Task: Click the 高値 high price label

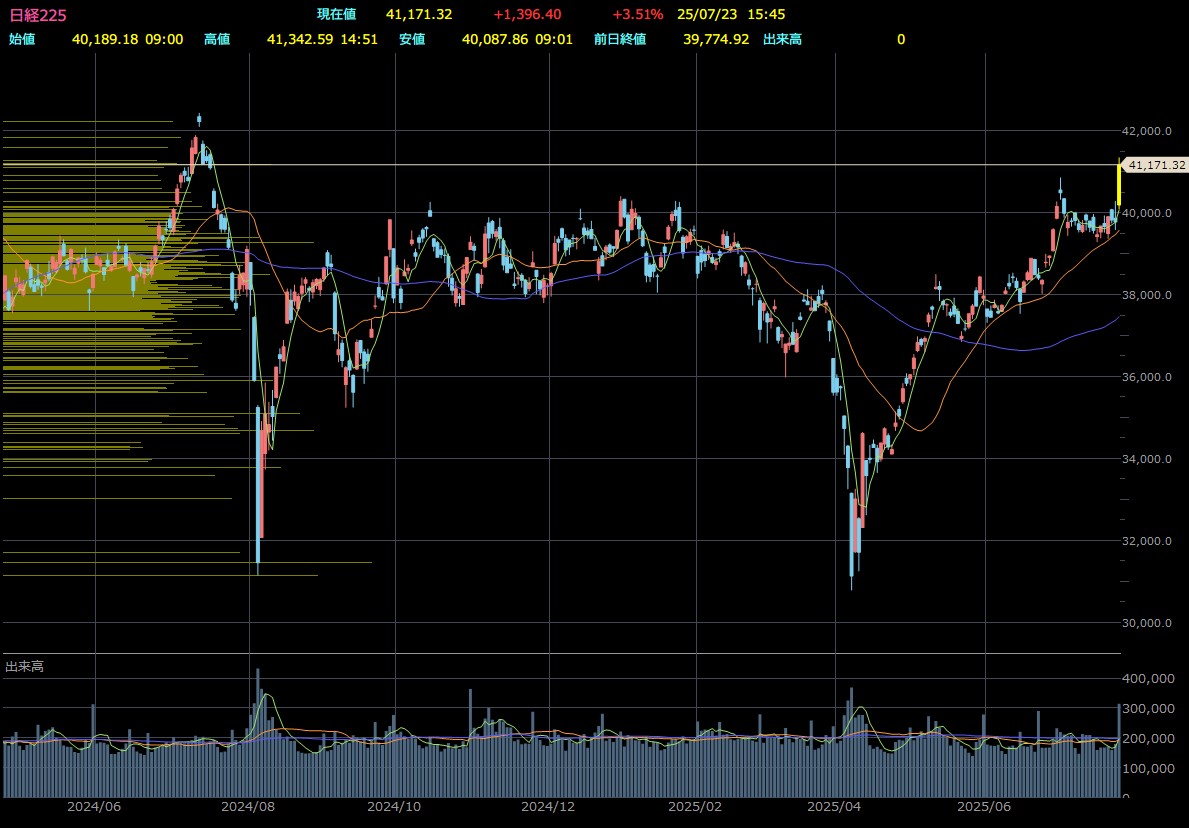Action: (x=217, y=39)
